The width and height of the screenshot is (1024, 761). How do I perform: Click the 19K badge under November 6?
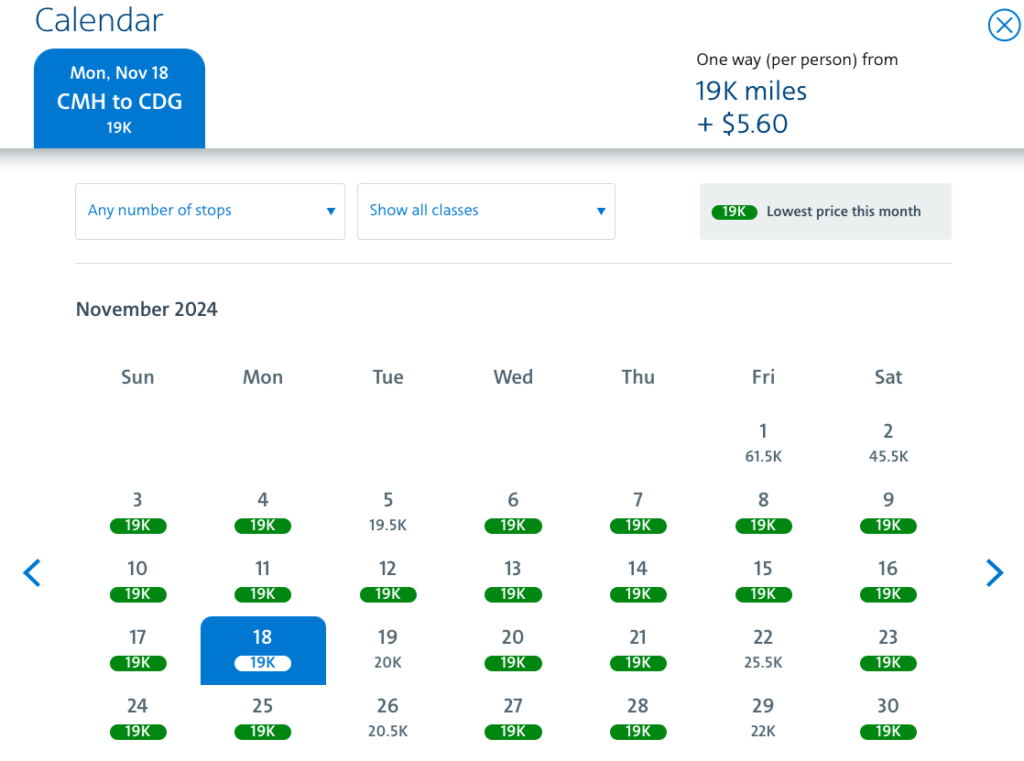[x=513, y=525]
